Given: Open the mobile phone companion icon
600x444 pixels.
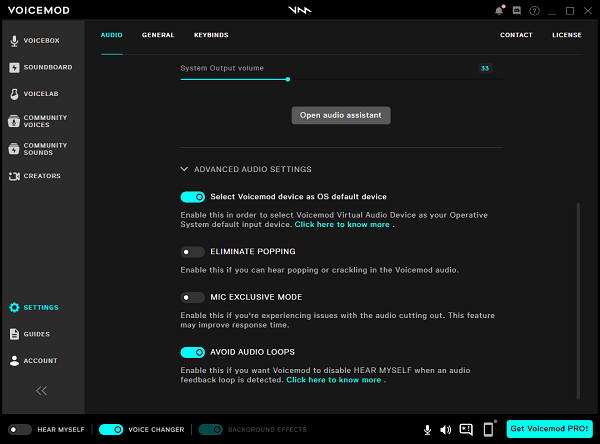Looking at the screenshot, I should (489, 429).
